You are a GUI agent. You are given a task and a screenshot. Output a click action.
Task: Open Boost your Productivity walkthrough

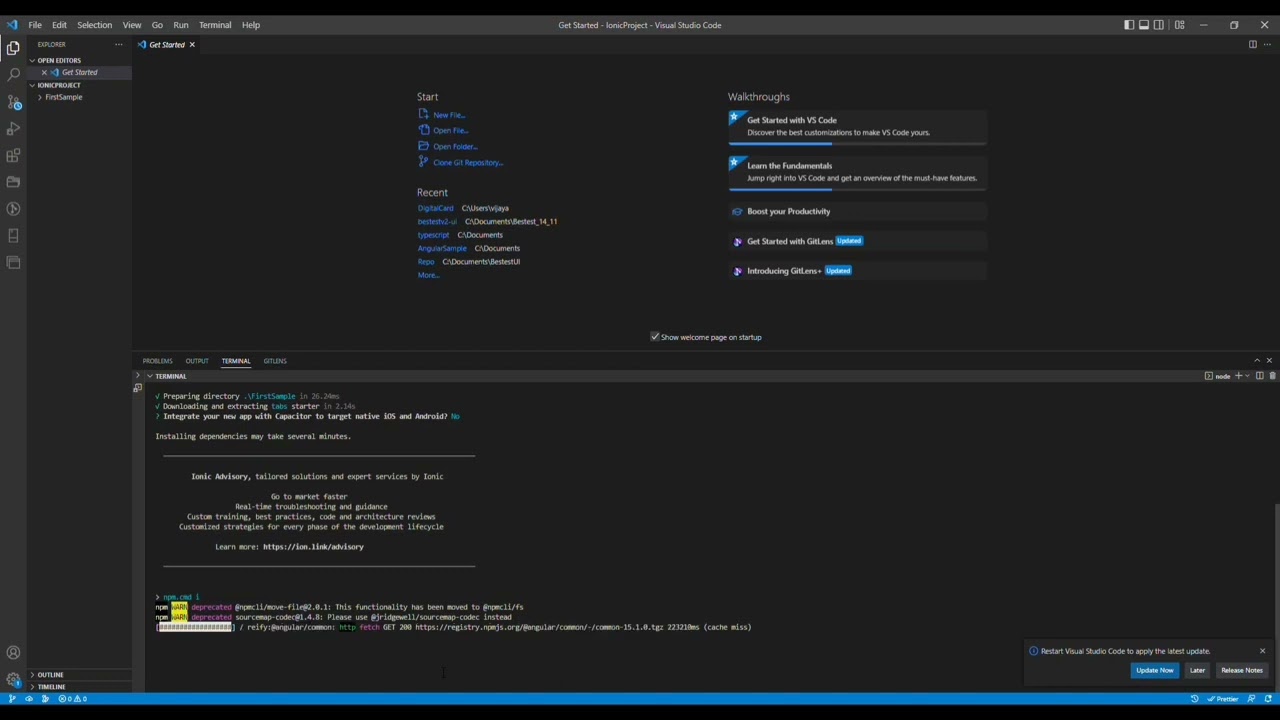(x=857, y=211)
